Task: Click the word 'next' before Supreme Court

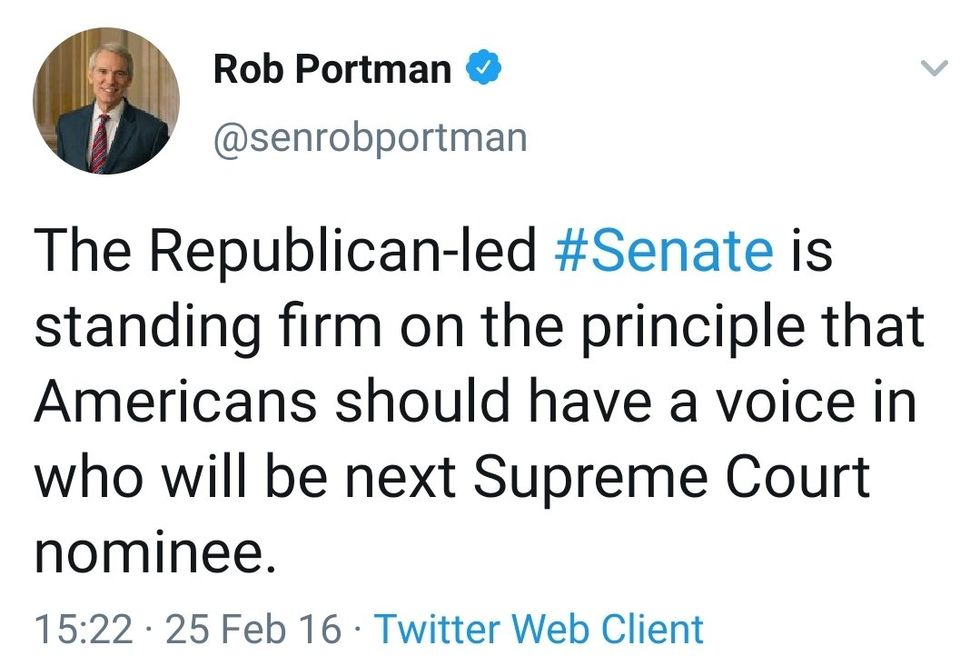Action: point(405,478)
